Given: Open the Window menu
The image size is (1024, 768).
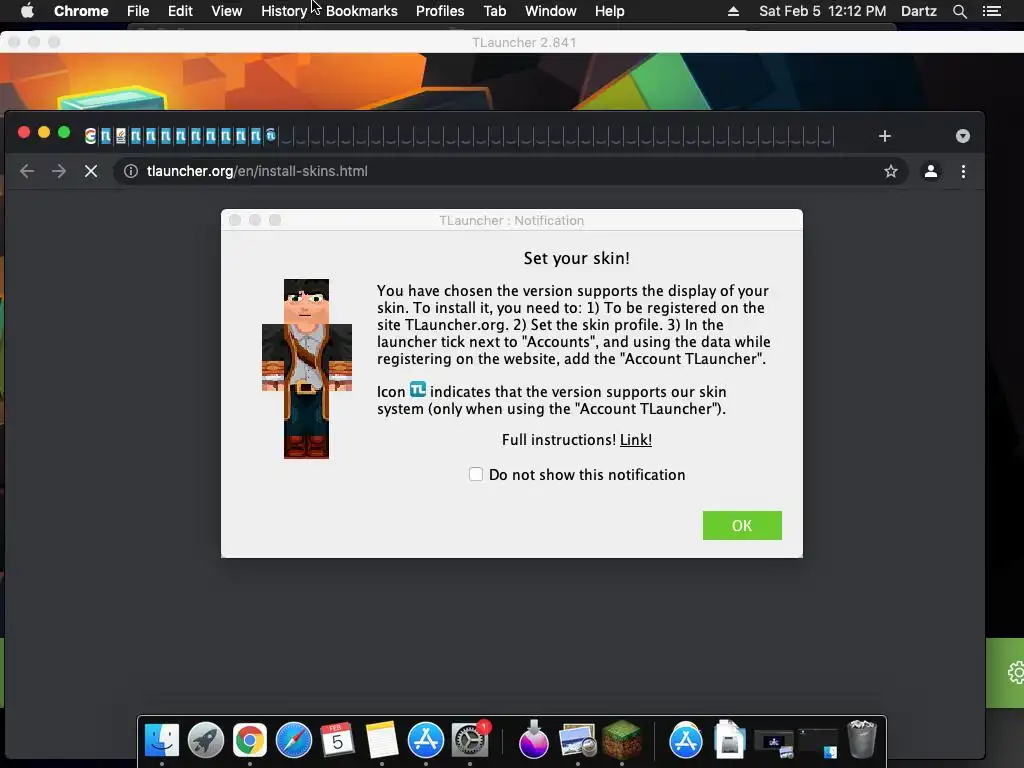Looking at the screenshot, I should tap(551, 11).
